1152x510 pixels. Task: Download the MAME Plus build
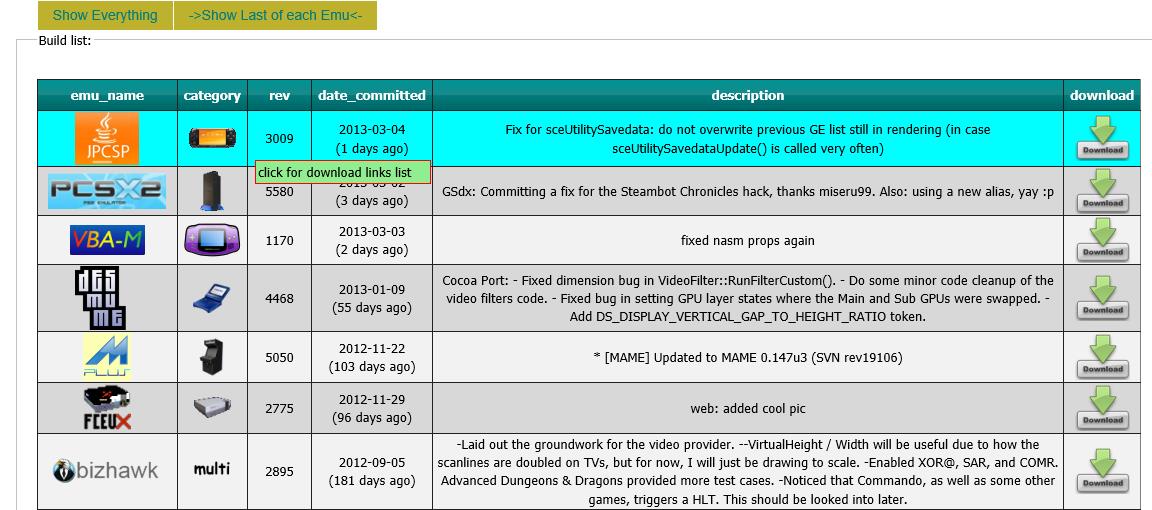pos(1102,357)
